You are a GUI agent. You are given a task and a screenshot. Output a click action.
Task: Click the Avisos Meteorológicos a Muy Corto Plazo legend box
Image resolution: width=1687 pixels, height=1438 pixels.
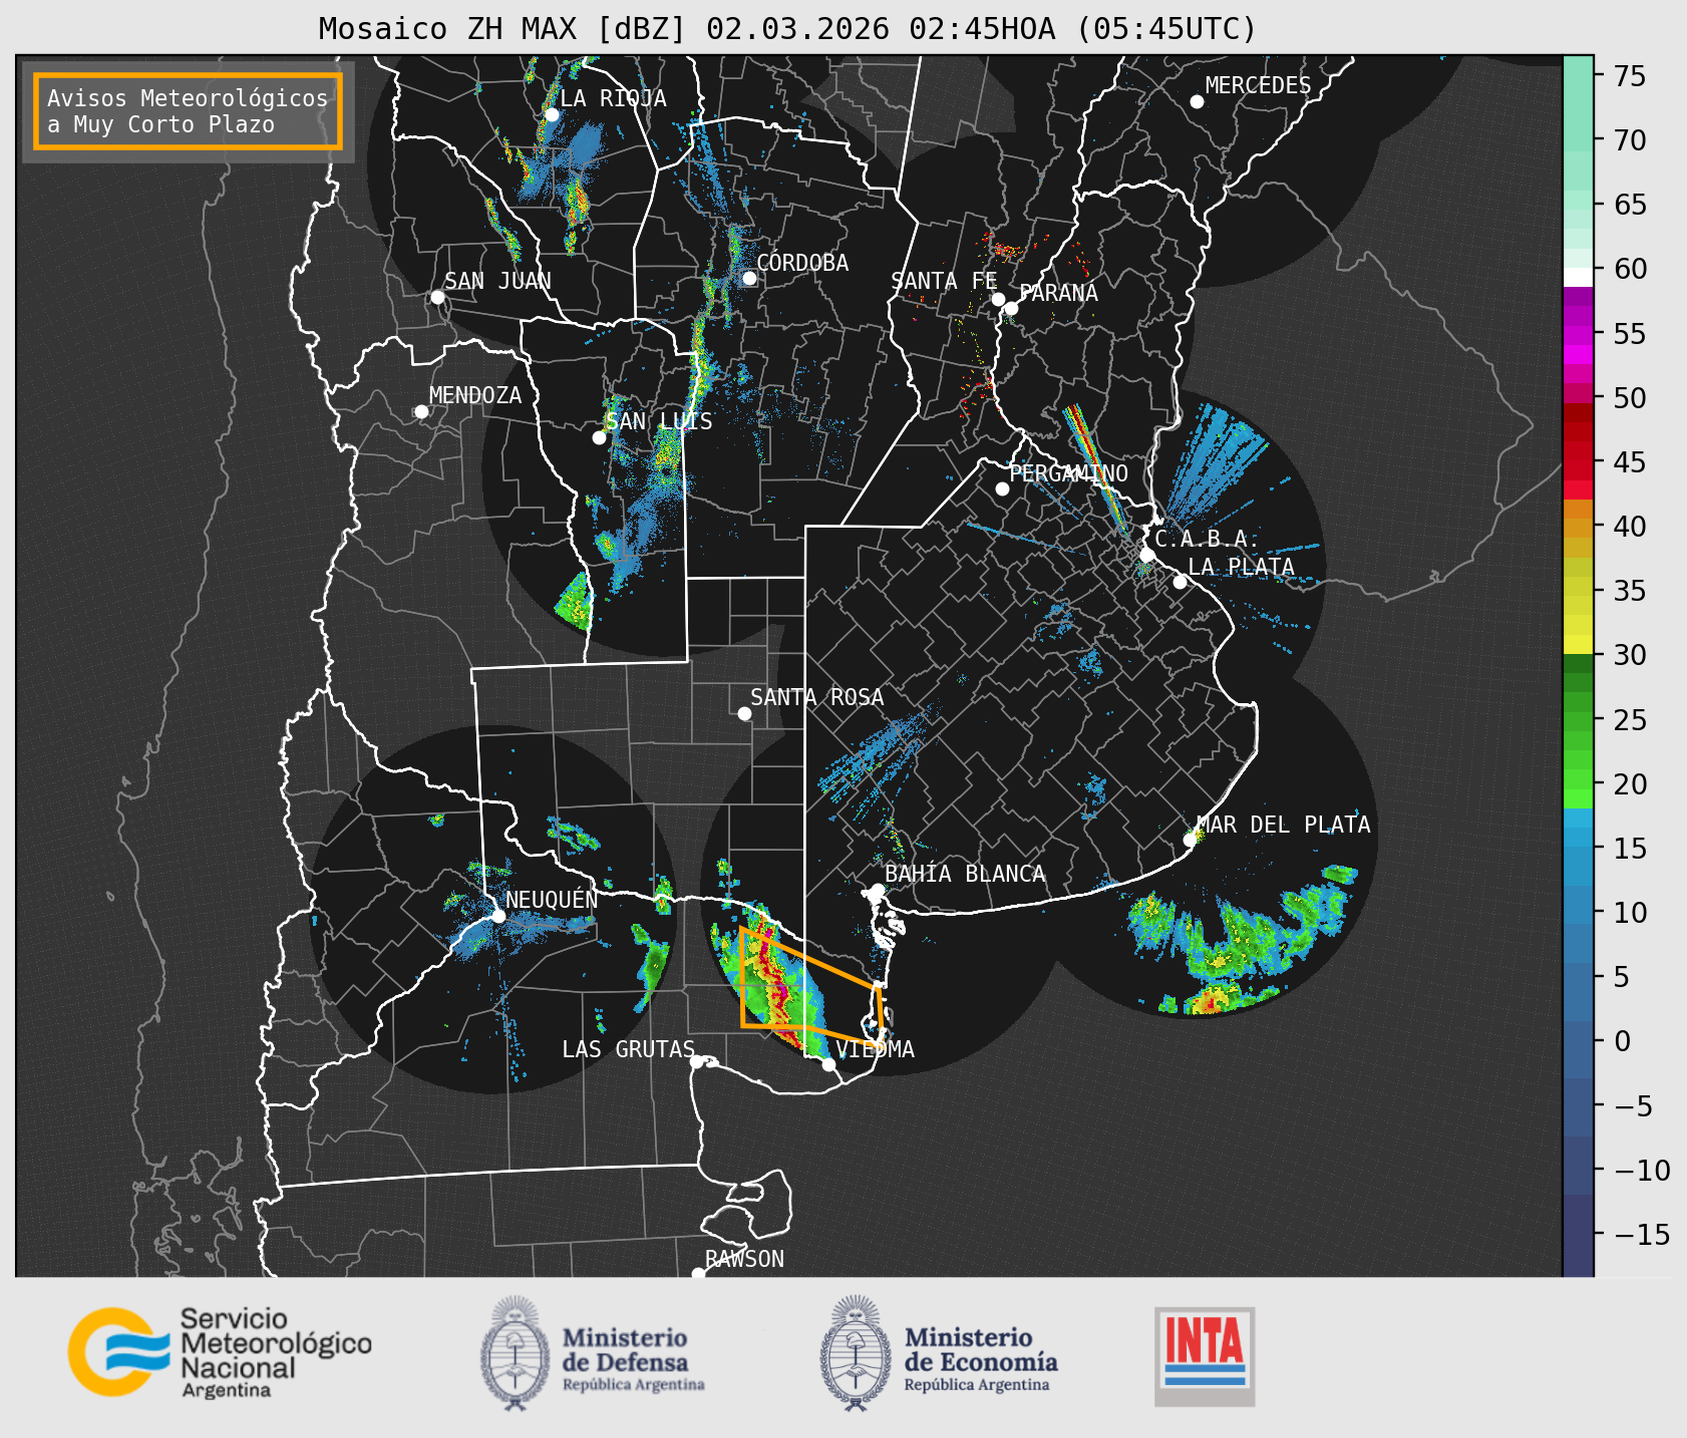(x=188, y=111)
